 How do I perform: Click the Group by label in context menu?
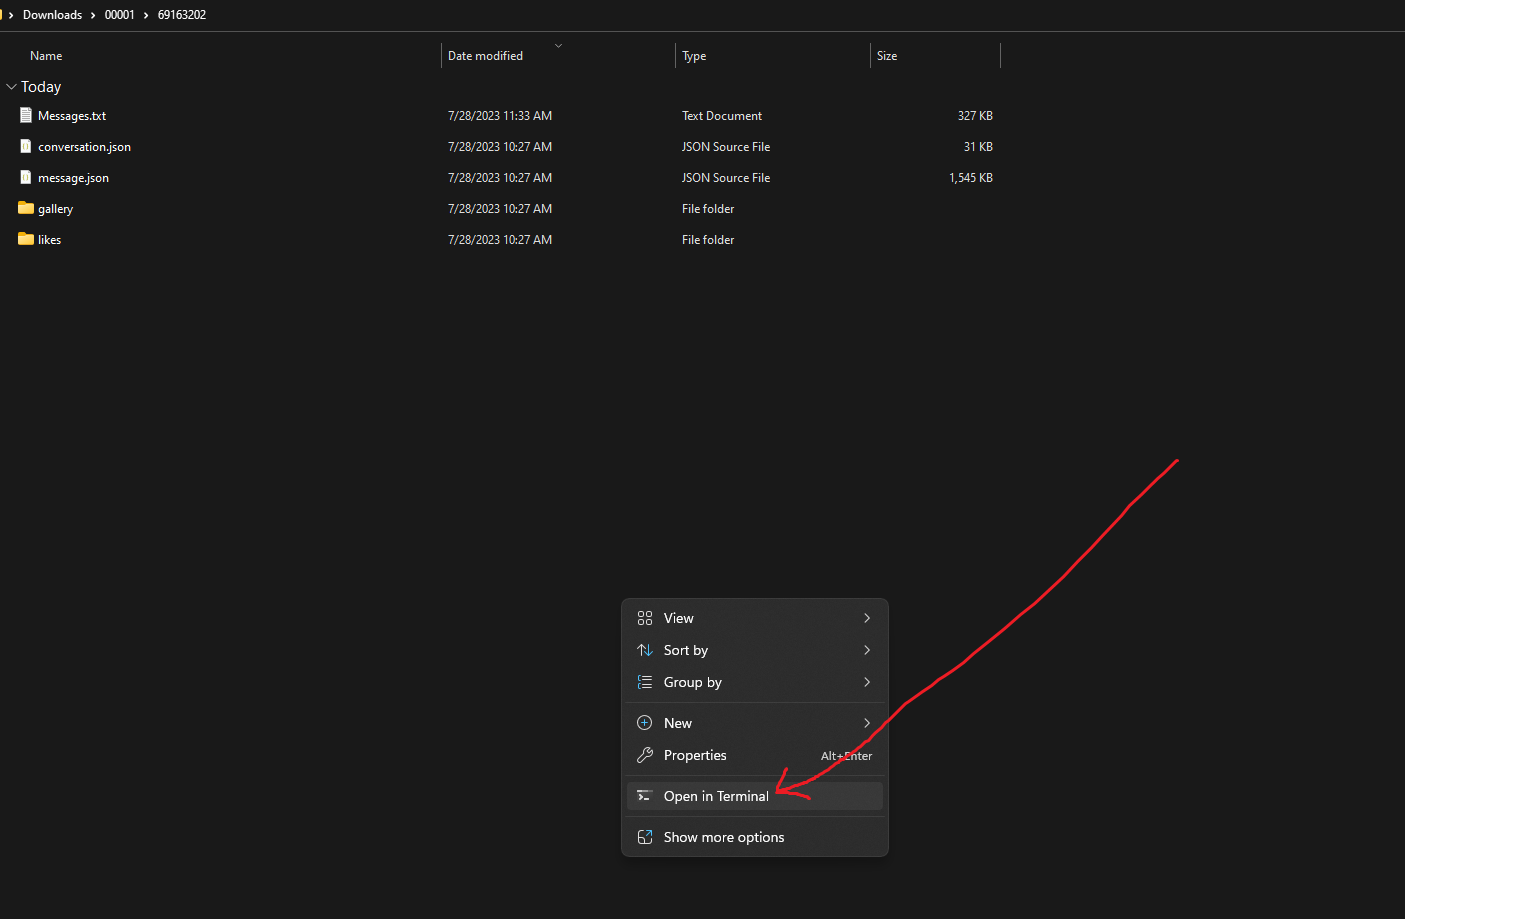[693, 682]
